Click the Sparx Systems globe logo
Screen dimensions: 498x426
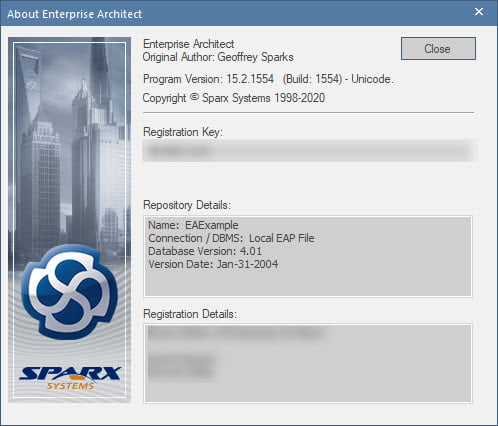click(x=70, y=292)
